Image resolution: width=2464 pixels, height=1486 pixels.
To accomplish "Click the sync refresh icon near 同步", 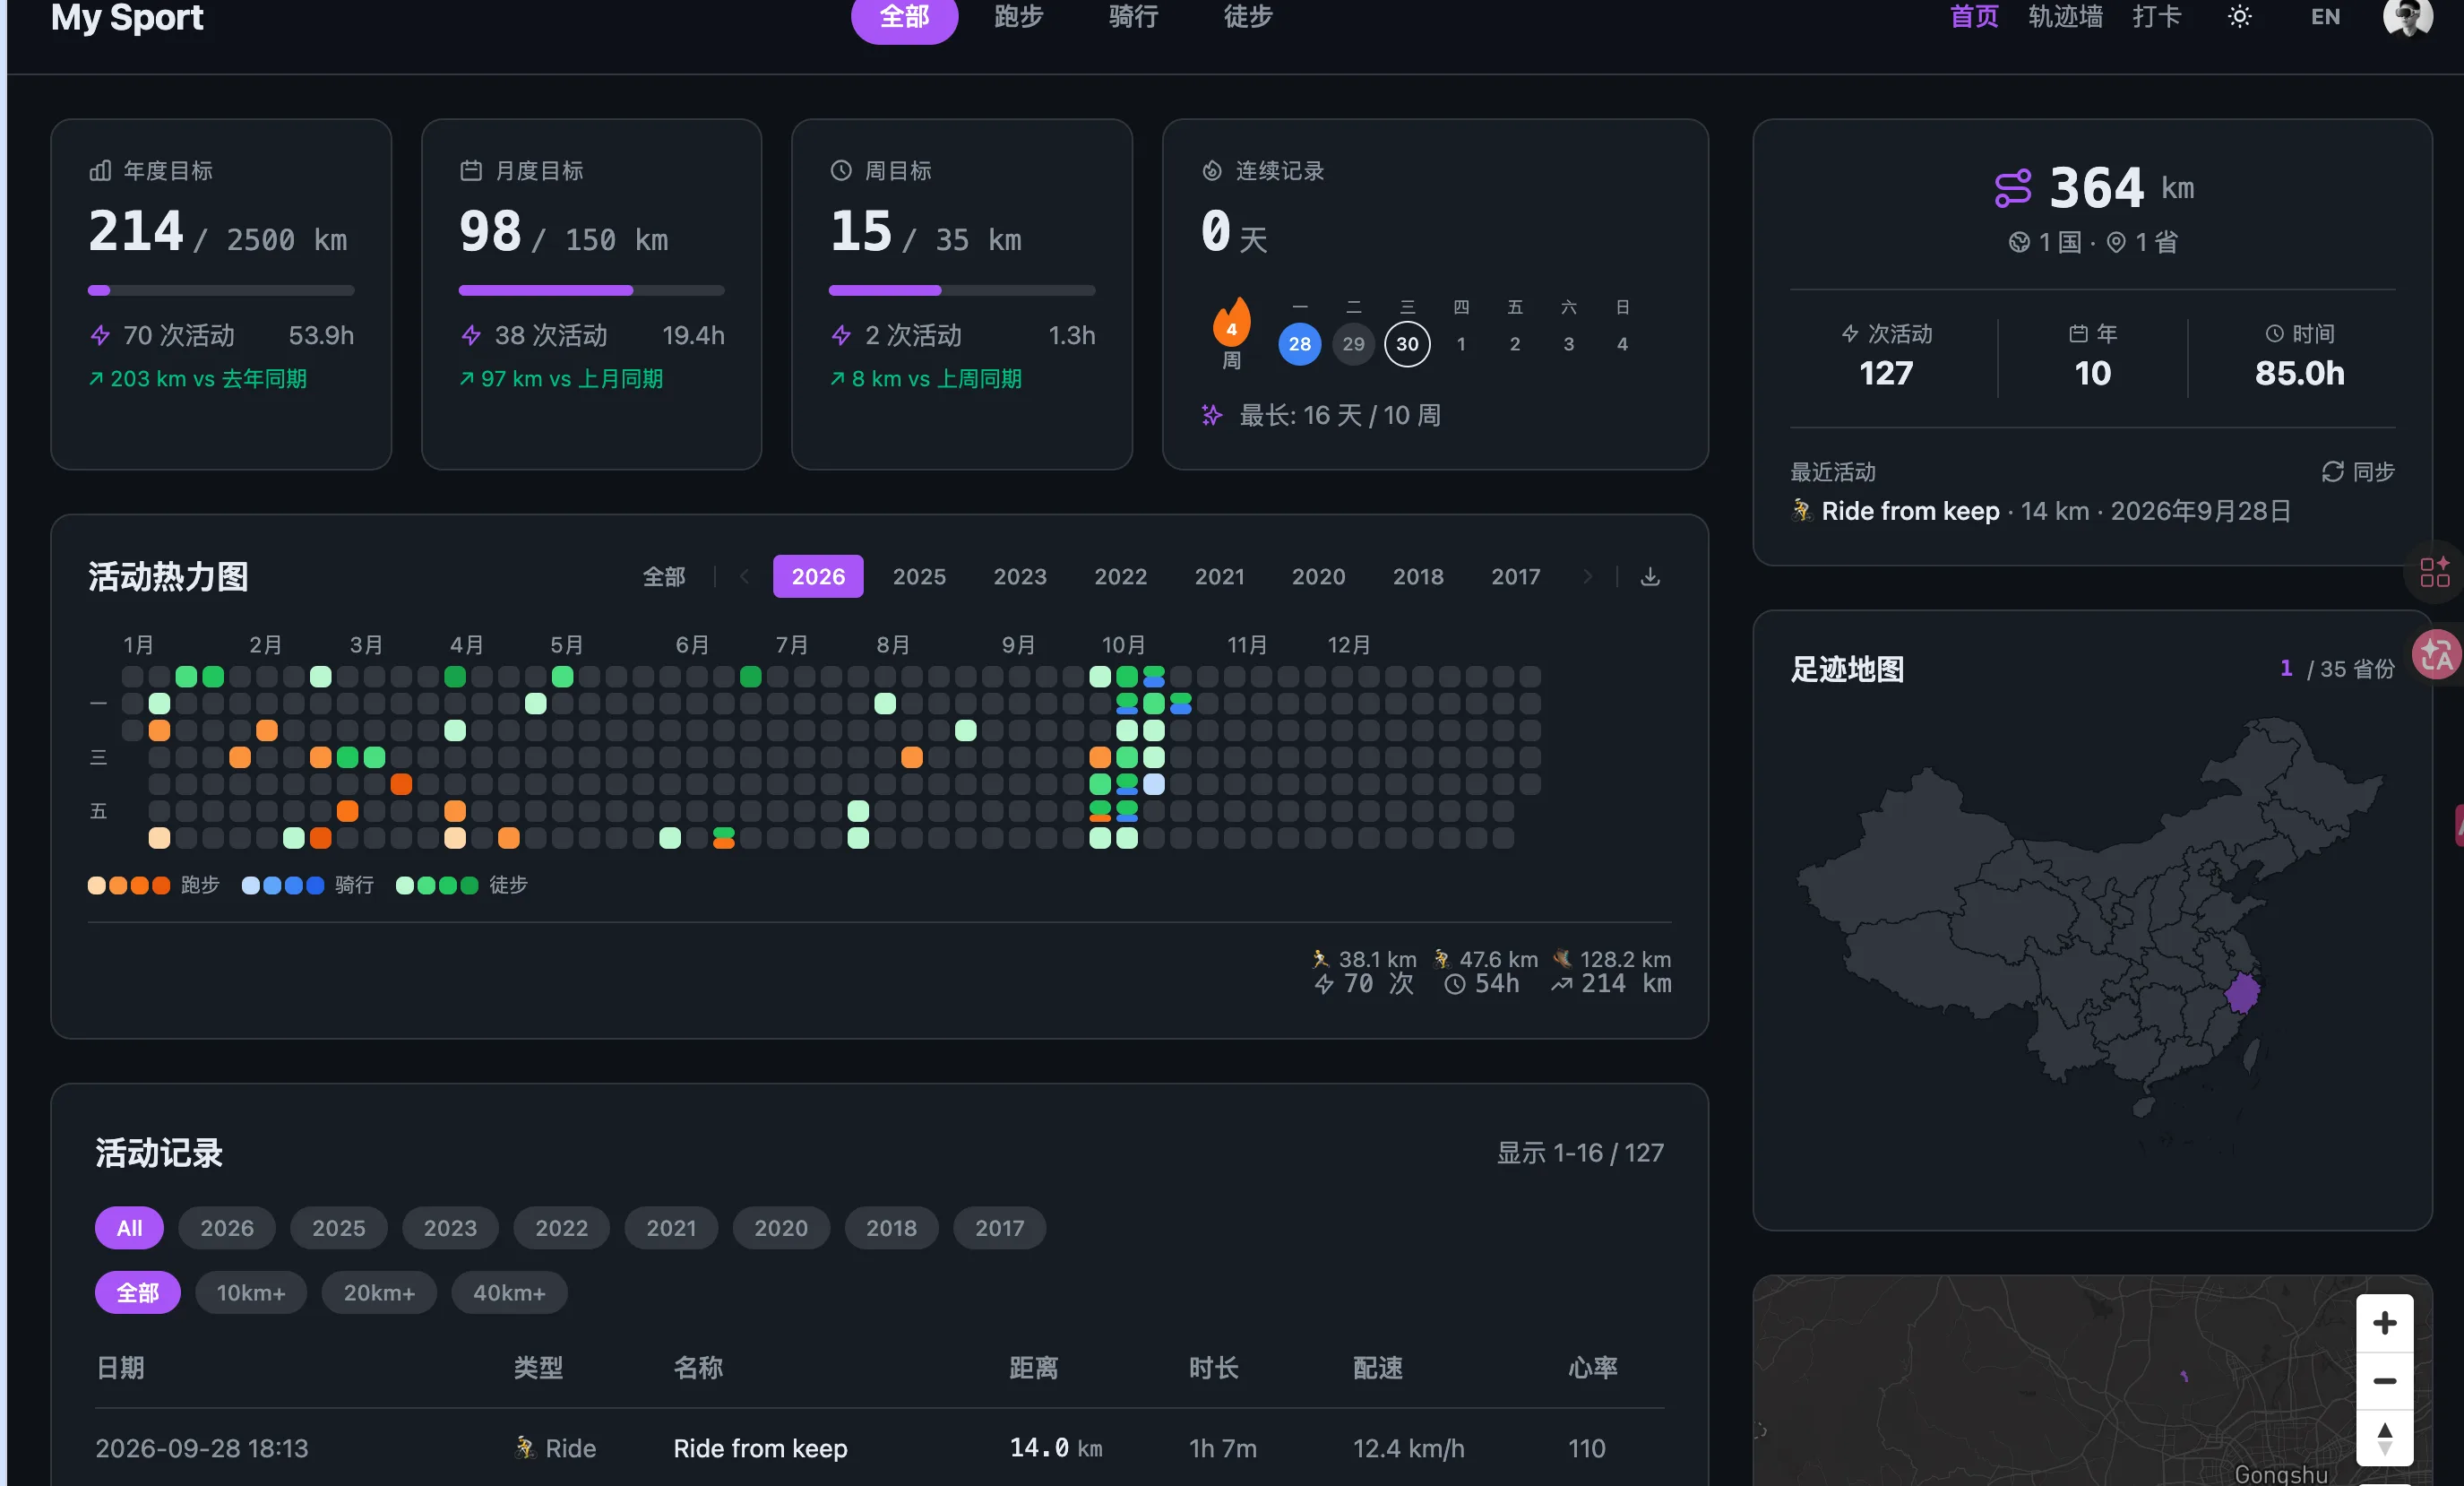I will [x=2332, y=472].
